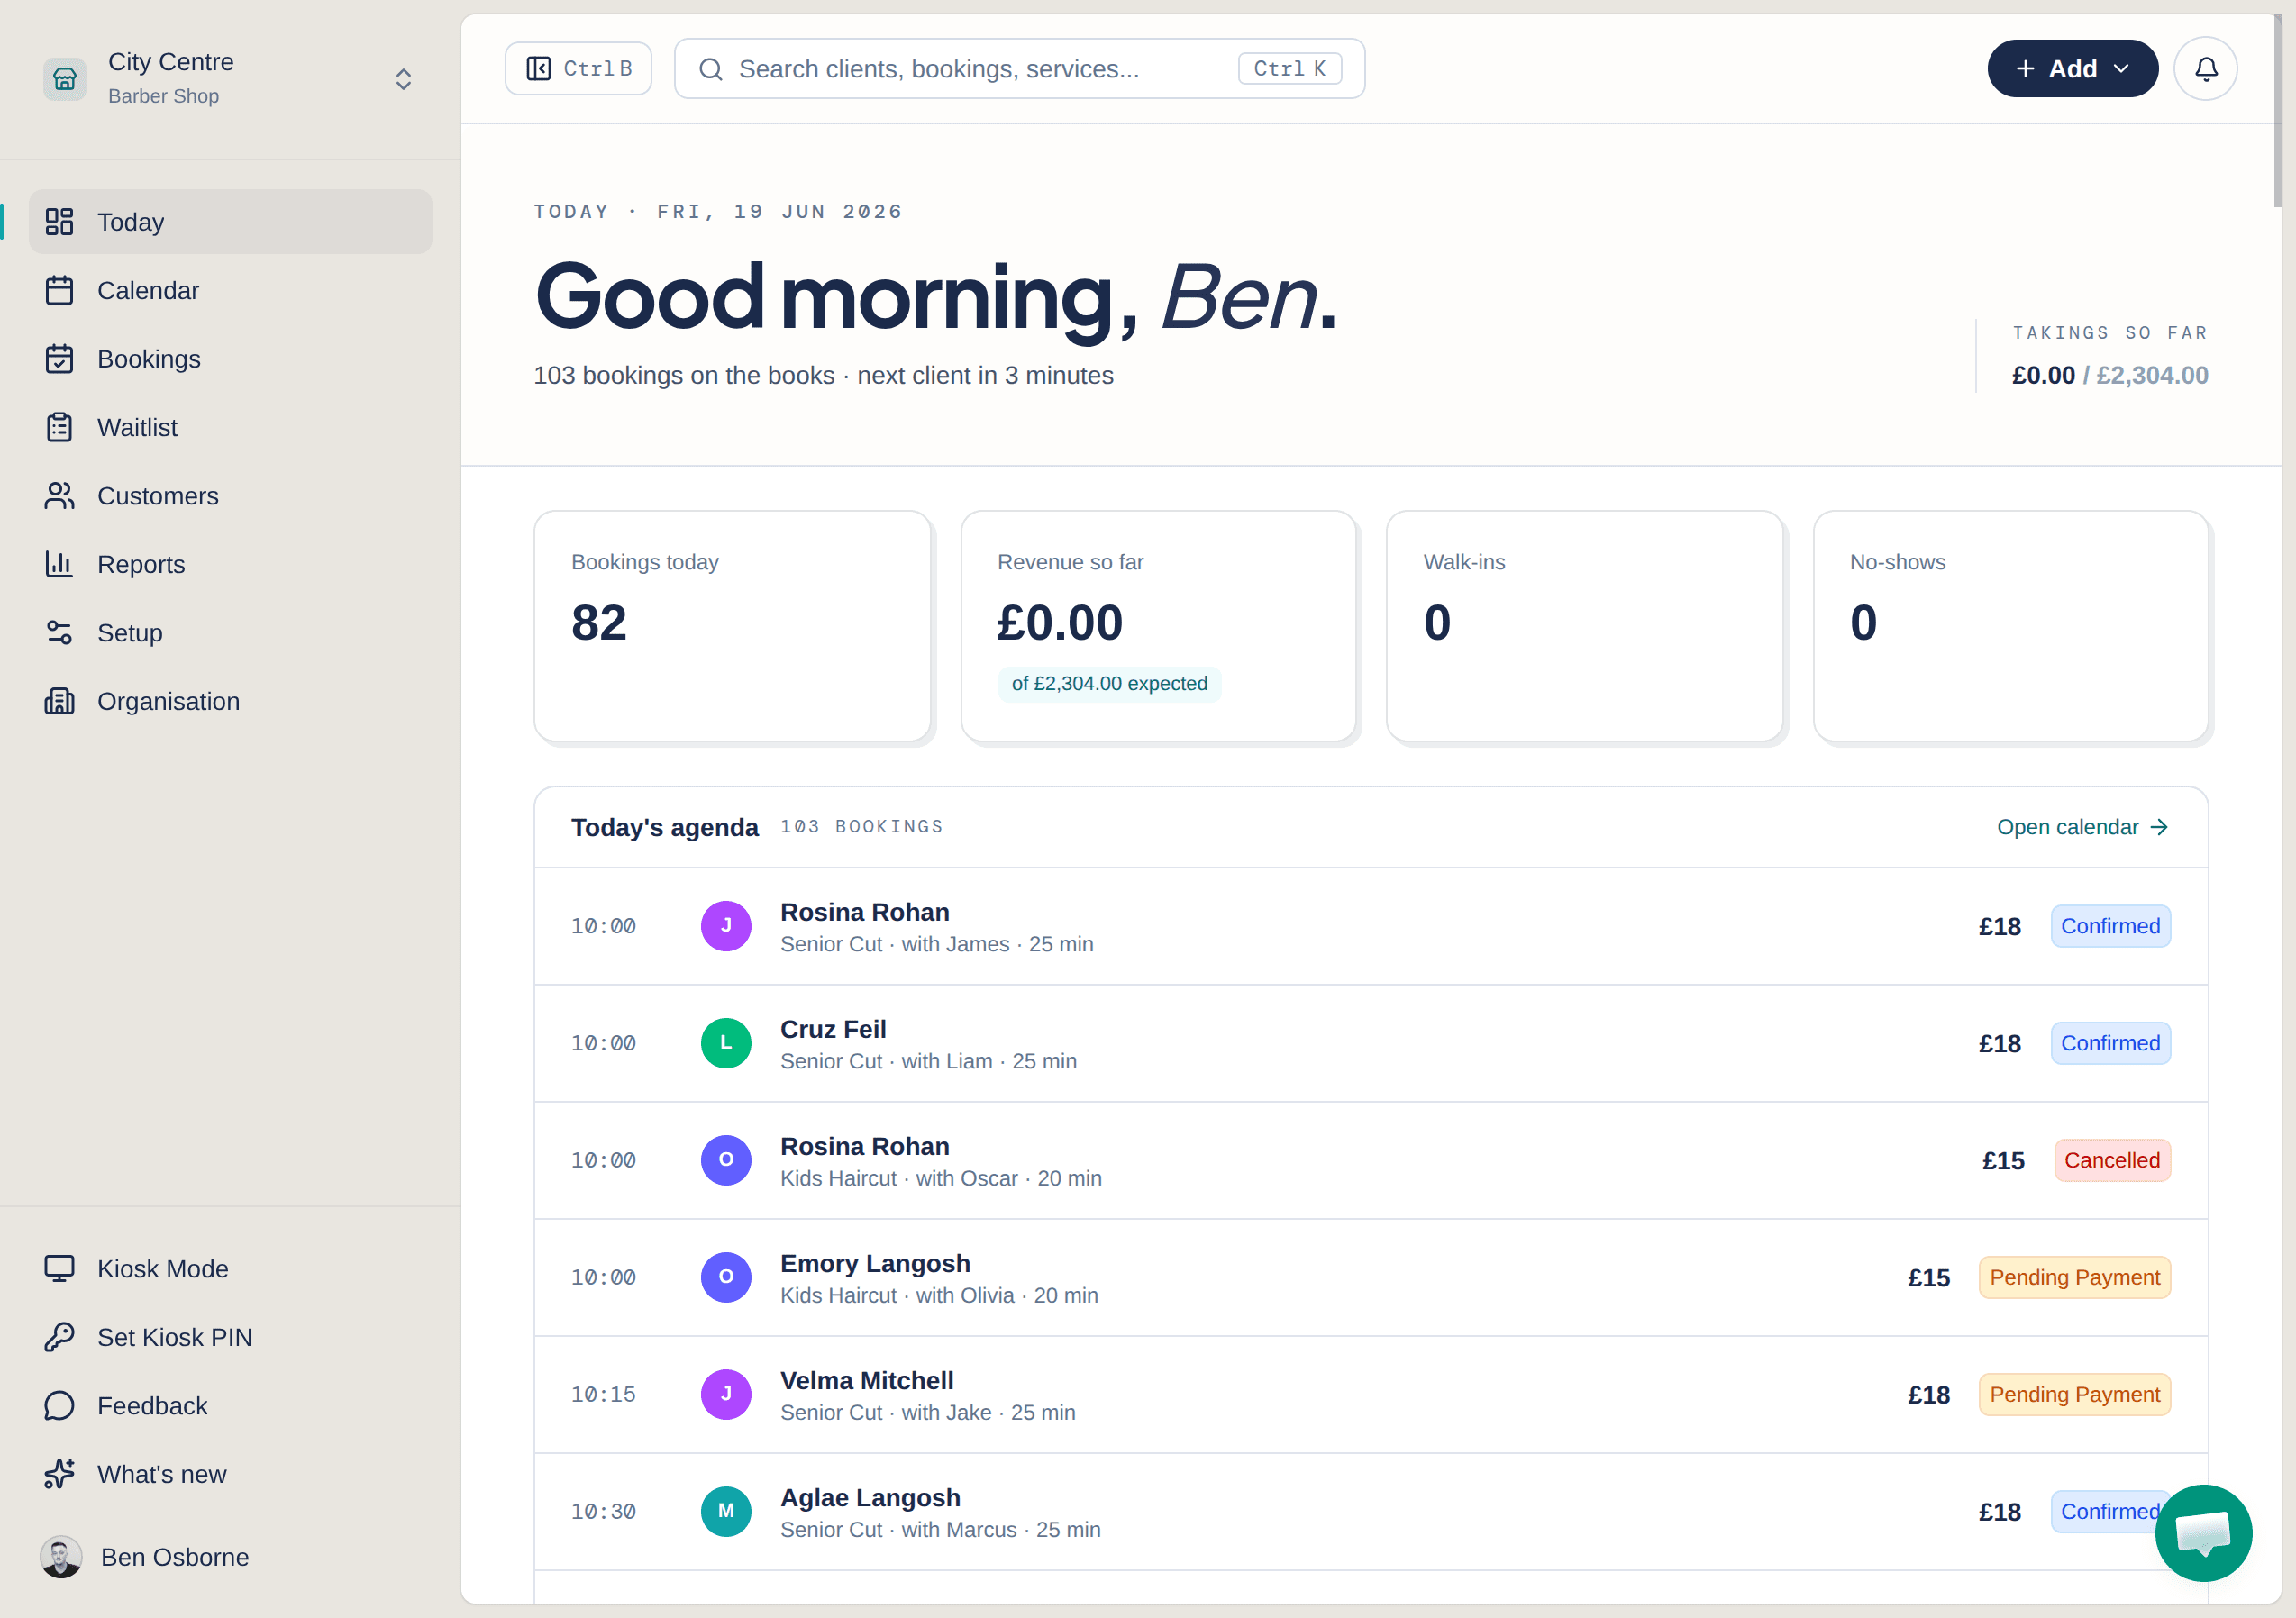Launch Kiosk Mode monitor icon
The width and height of the screenshot is (2296, 1618).
pyautogui.click(x=59, y=1268)
